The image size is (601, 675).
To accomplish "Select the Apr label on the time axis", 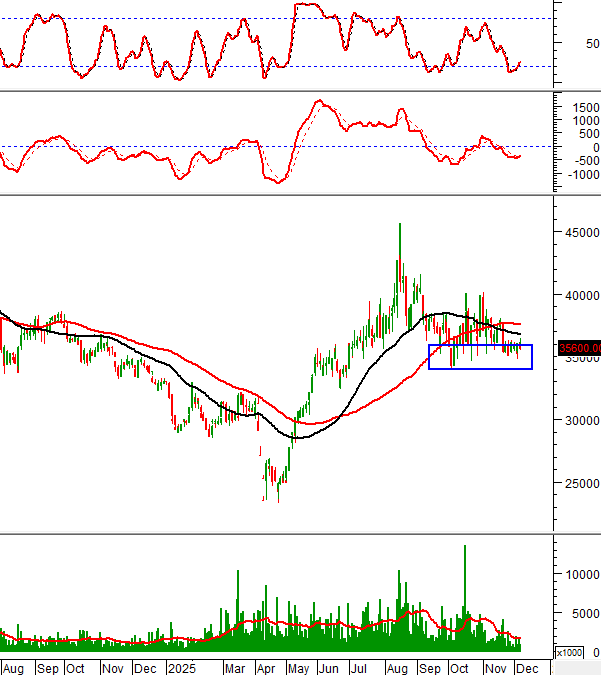I will 267,667.
